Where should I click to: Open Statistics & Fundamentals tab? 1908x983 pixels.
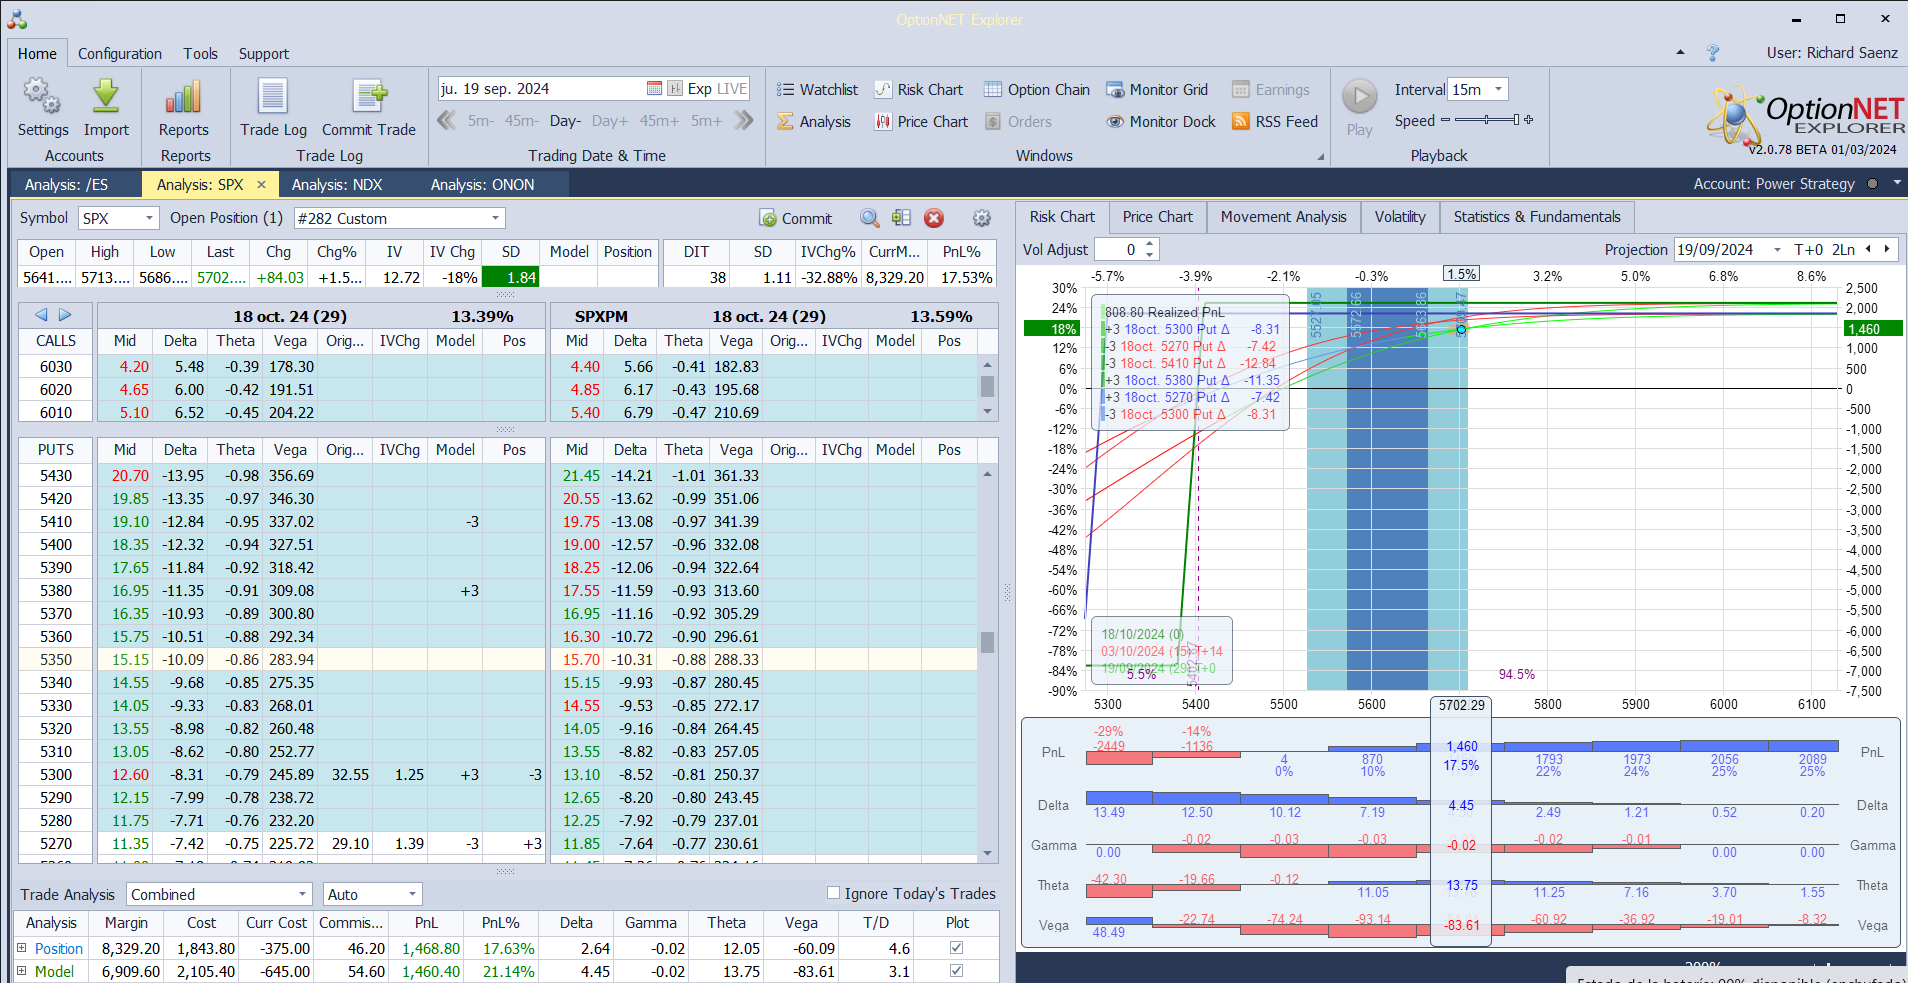[x=1537, y=216]
